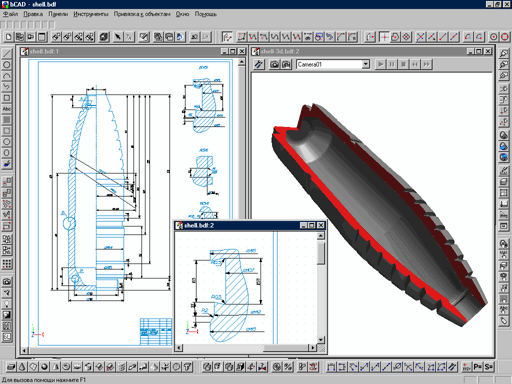Create a new document with the blank page icon

point(9,37)
